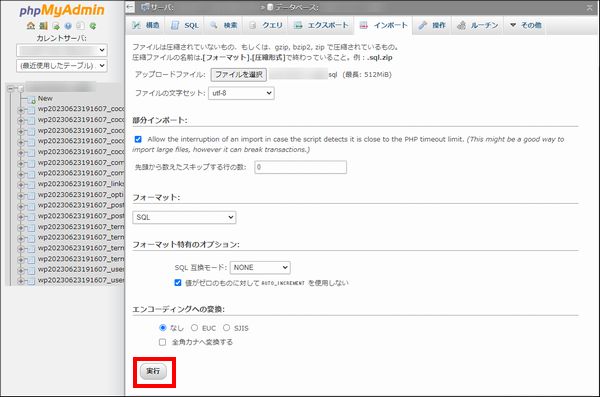Toggle the AUTO_INCREMENT を使用しない checkbox
The image size is (600, 397).
pos(178,283)
